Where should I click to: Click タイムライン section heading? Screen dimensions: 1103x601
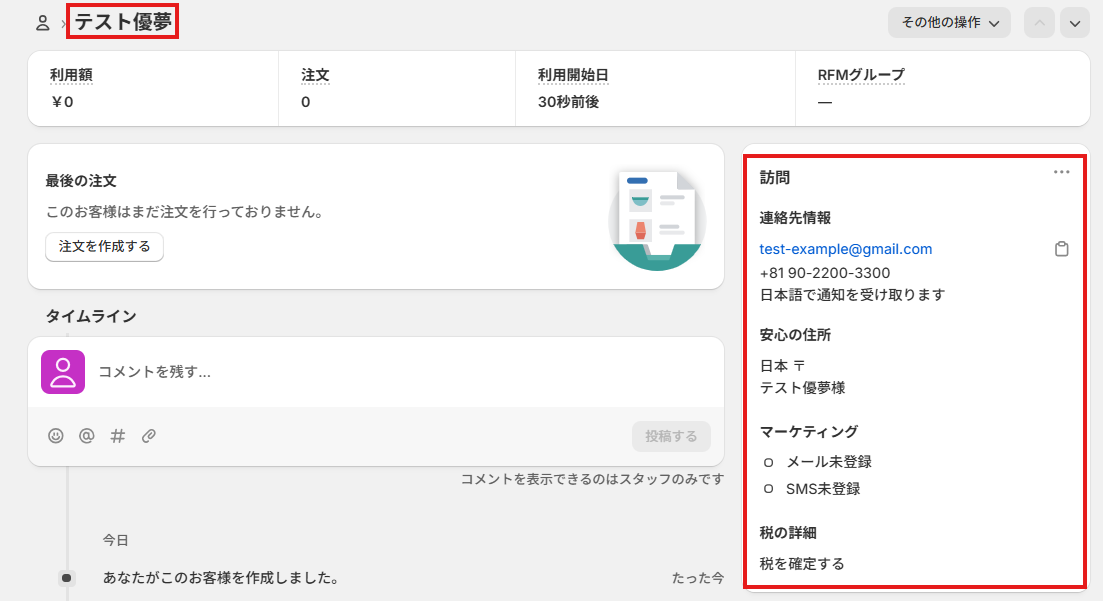[x=91, y=316]
